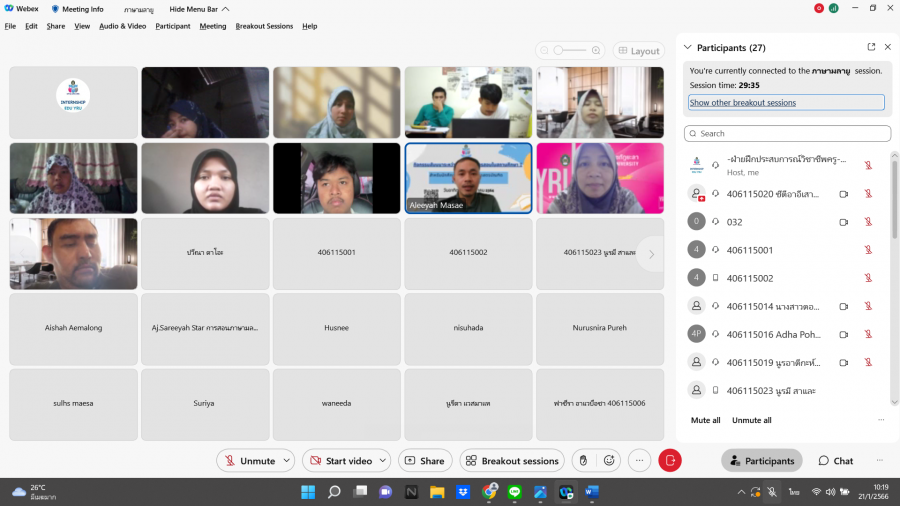
Task: Click the red leave session button
Action: pyautogui.click(x=670, y=461)
